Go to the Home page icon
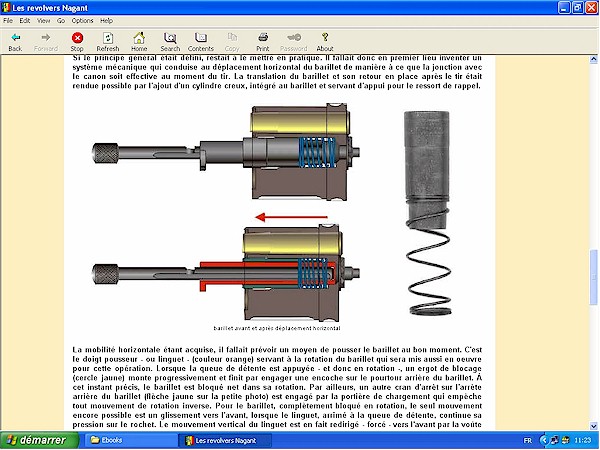 pos(139,41)
